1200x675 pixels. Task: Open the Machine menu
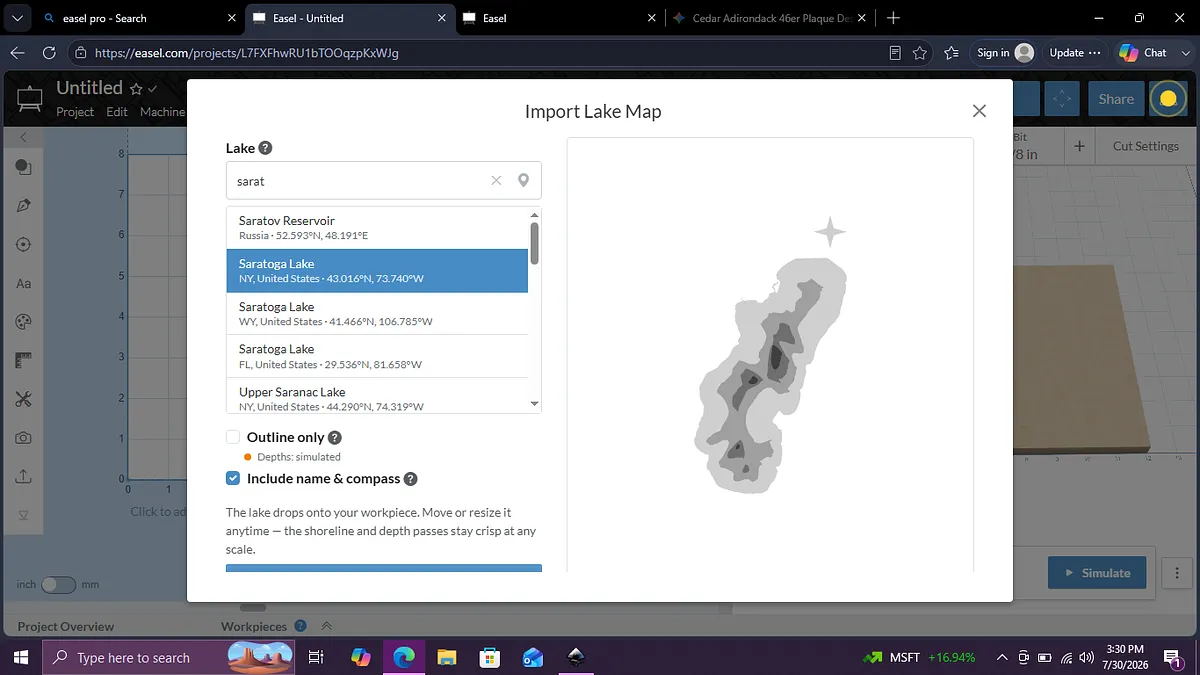(x=162, y=112)
